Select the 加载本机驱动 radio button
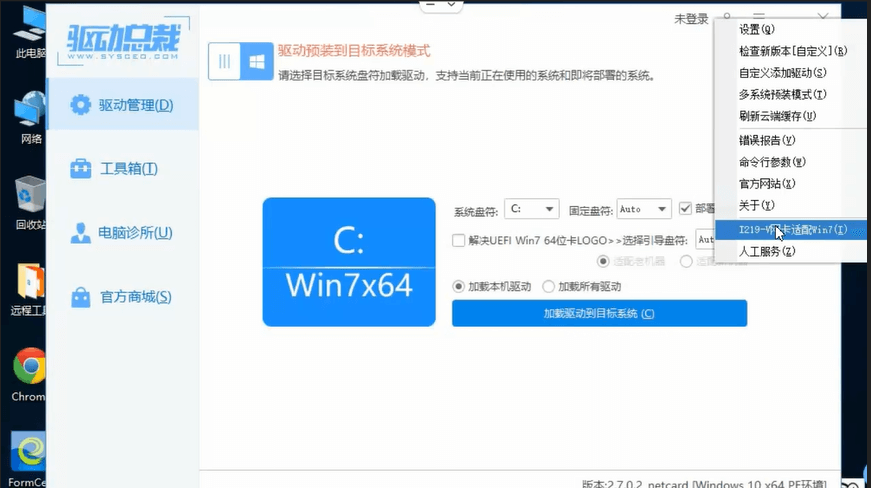The image size is (871, 488). tap(459, 286)
